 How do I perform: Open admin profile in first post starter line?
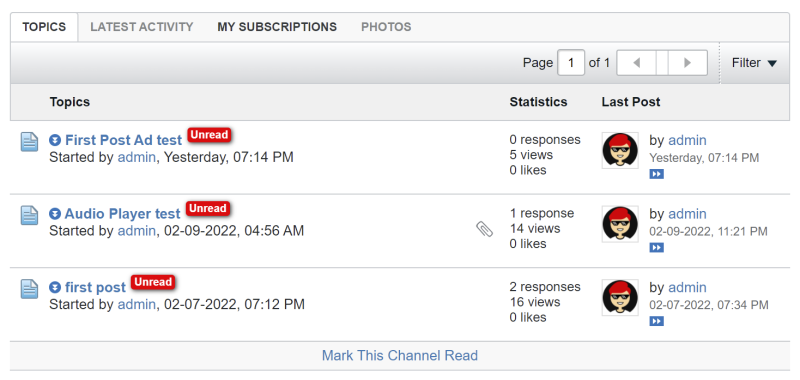tap(137, 305)
